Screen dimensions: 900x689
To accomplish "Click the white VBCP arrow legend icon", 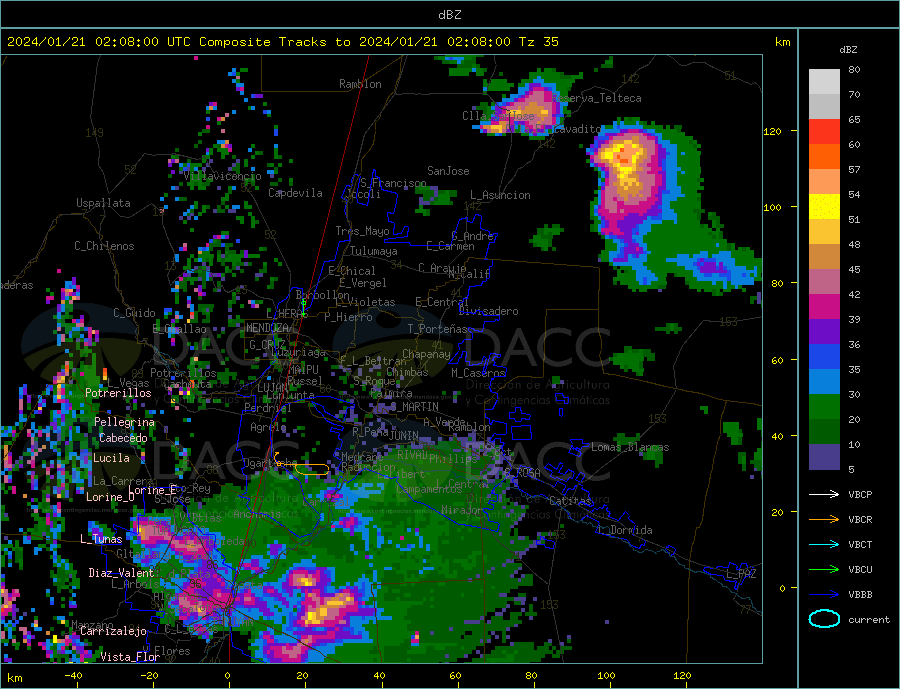I will pos(824,494).
